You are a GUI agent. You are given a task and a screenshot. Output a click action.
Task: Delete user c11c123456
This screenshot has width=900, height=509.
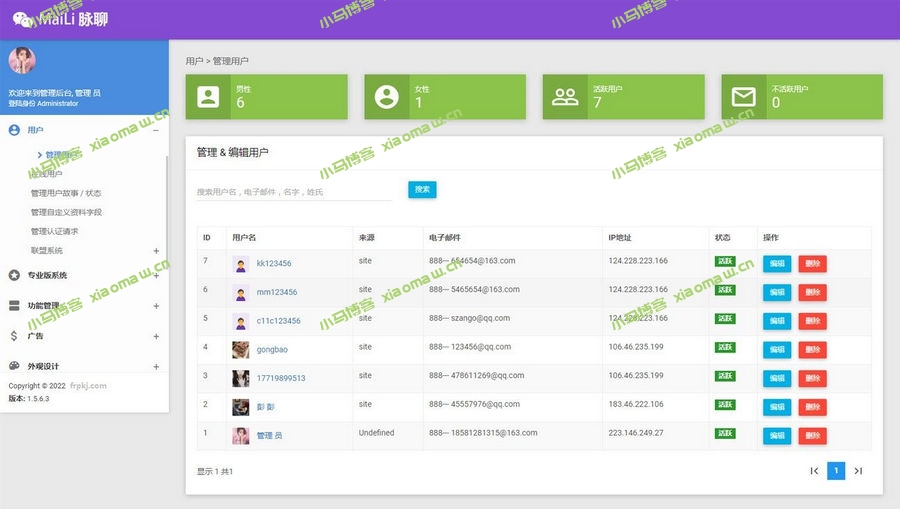(x=813, y=321)
